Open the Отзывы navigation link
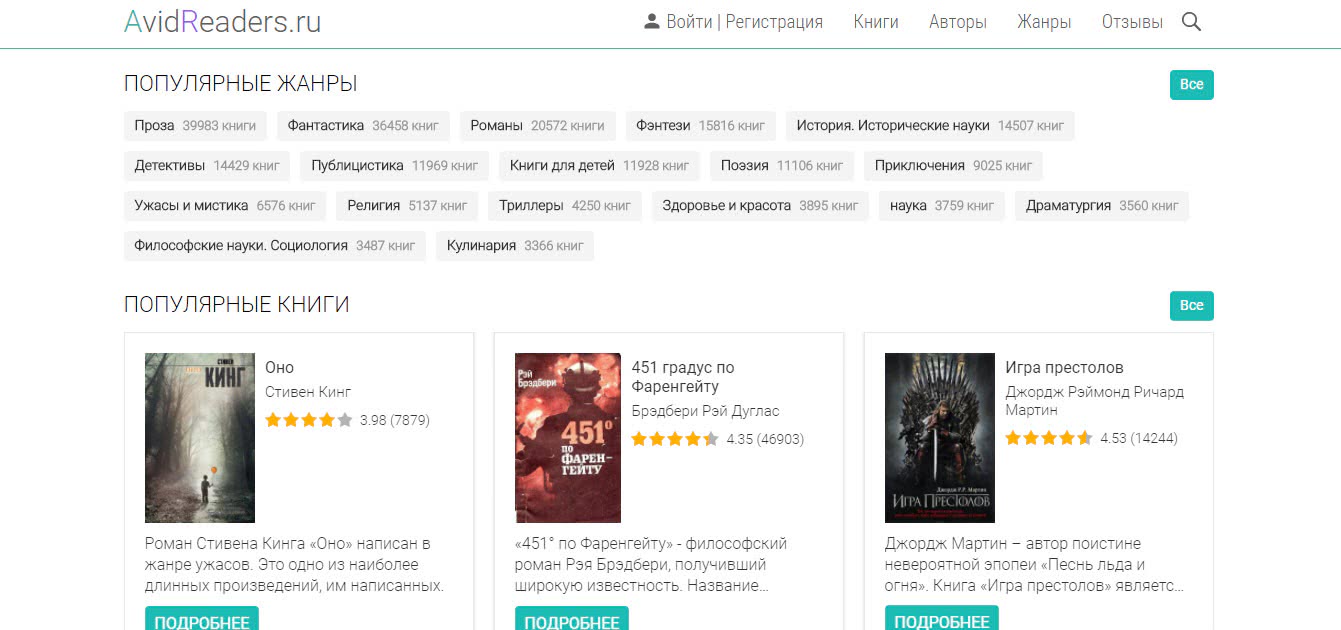Image resolution: width=1341 pixels, height=630 pixels. (x=1131, y=22)
